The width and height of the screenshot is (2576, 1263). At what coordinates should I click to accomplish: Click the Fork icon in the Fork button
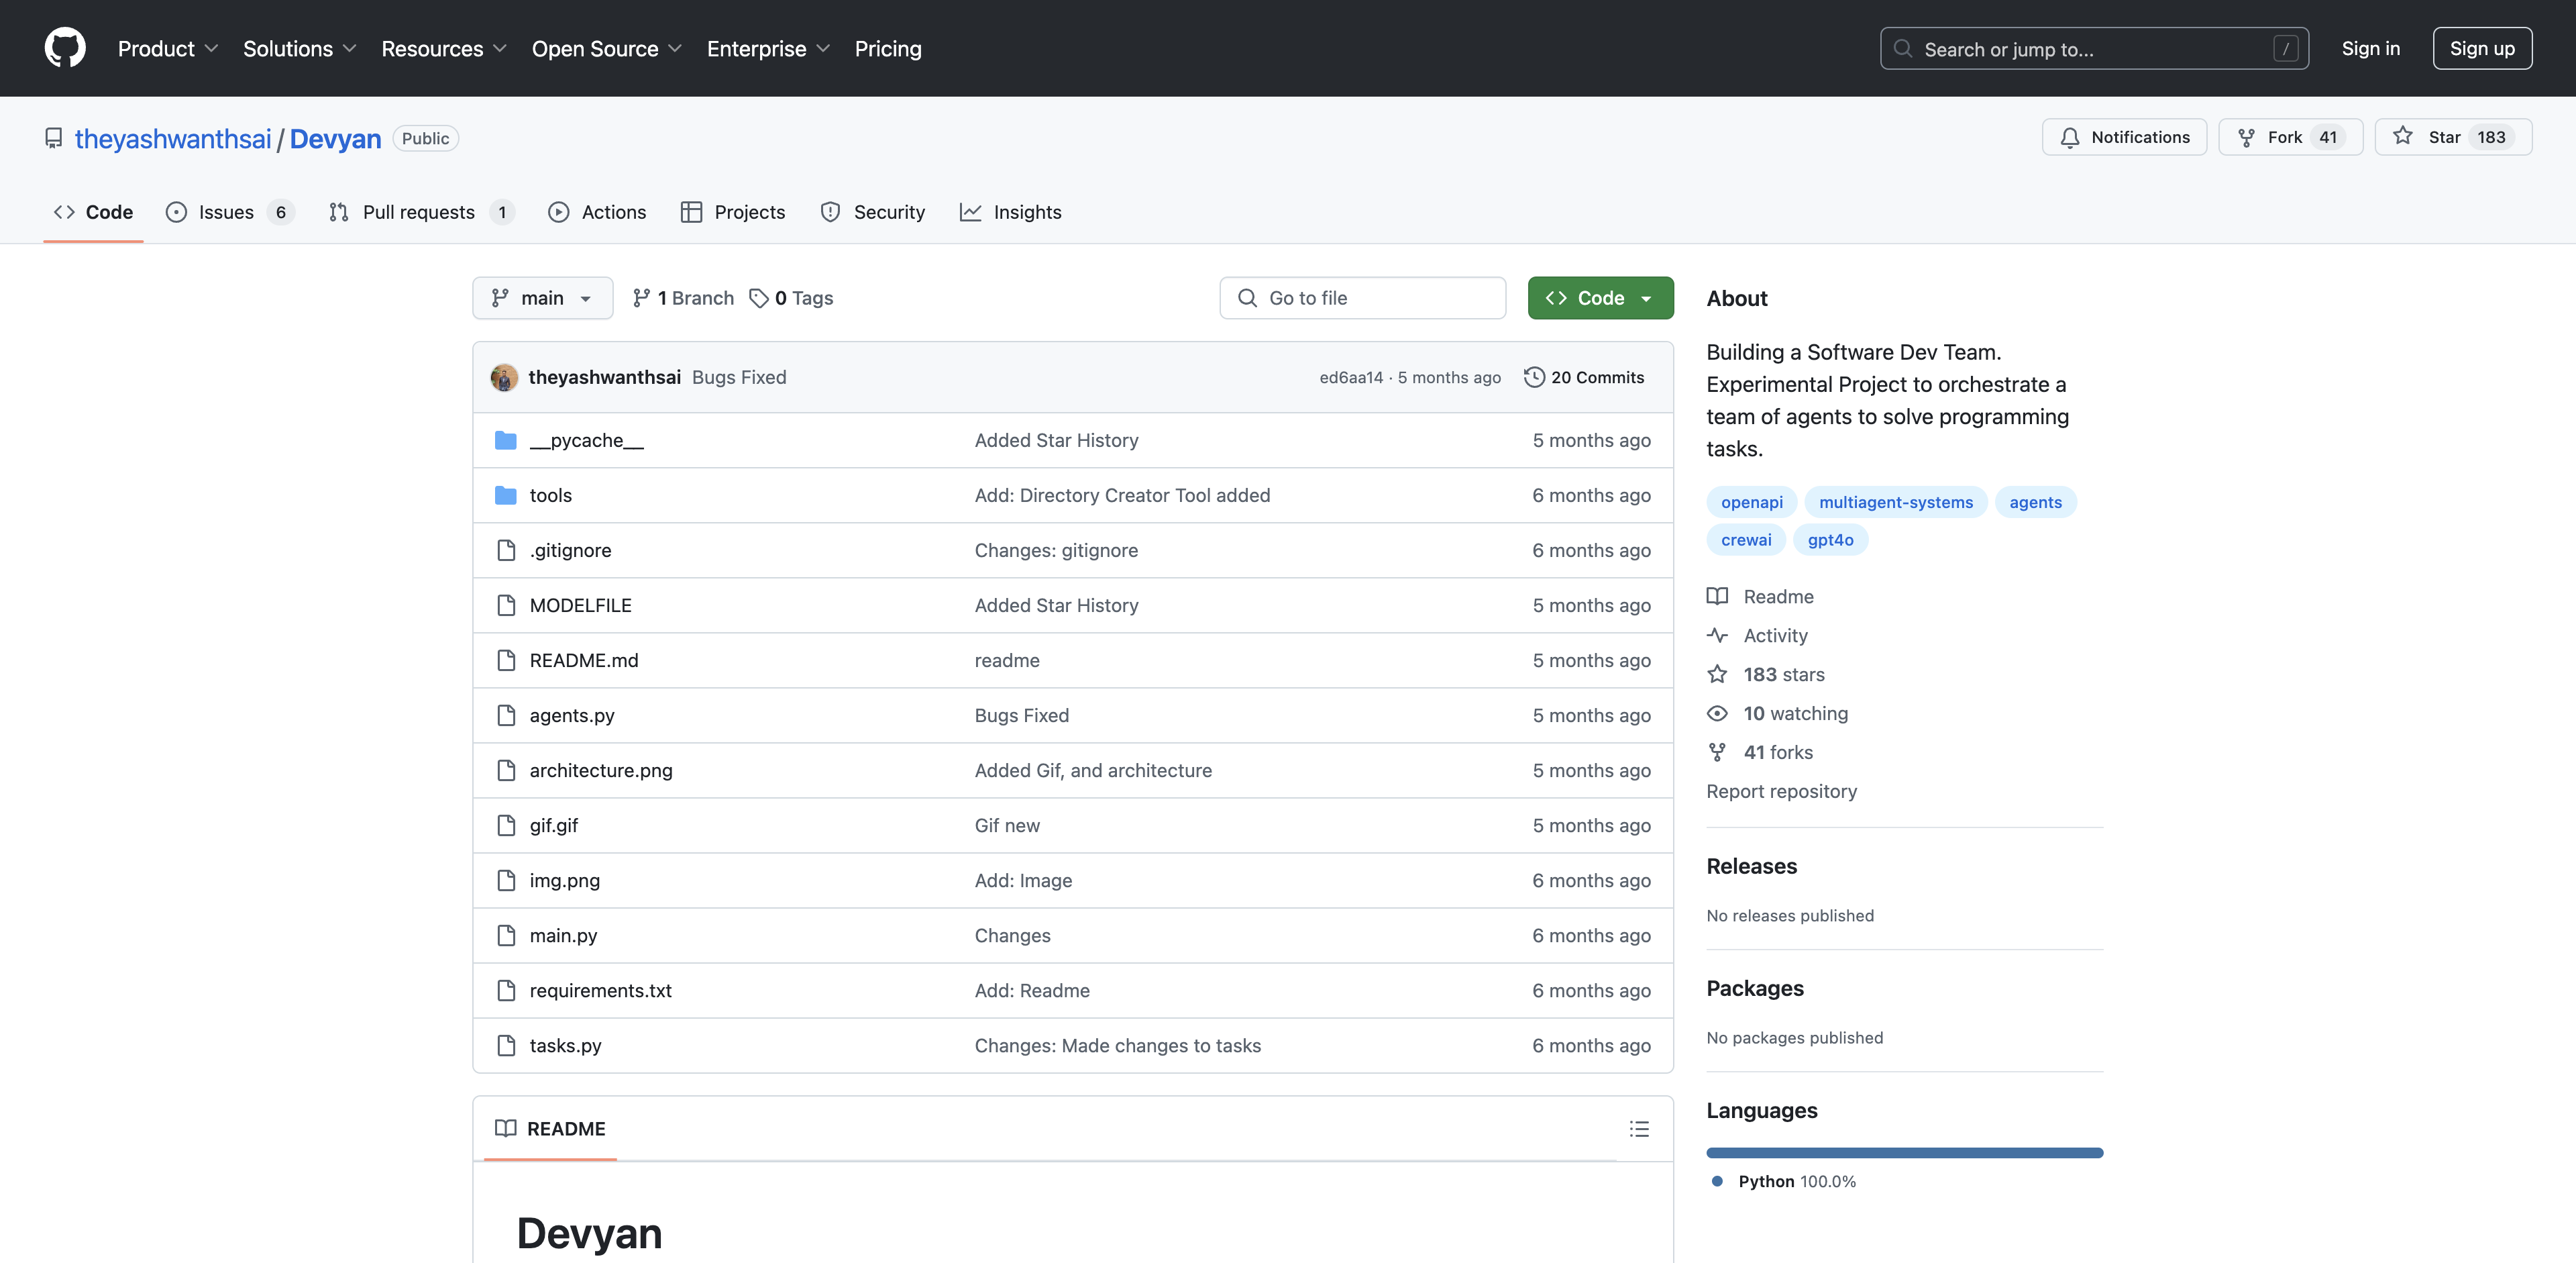2246,137
